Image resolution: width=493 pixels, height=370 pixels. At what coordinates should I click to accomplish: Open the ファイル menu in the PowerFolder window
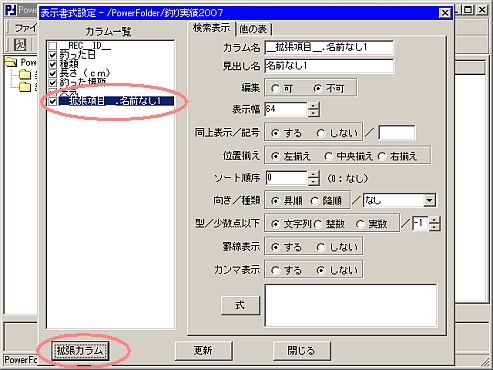[x=25, y=28]
